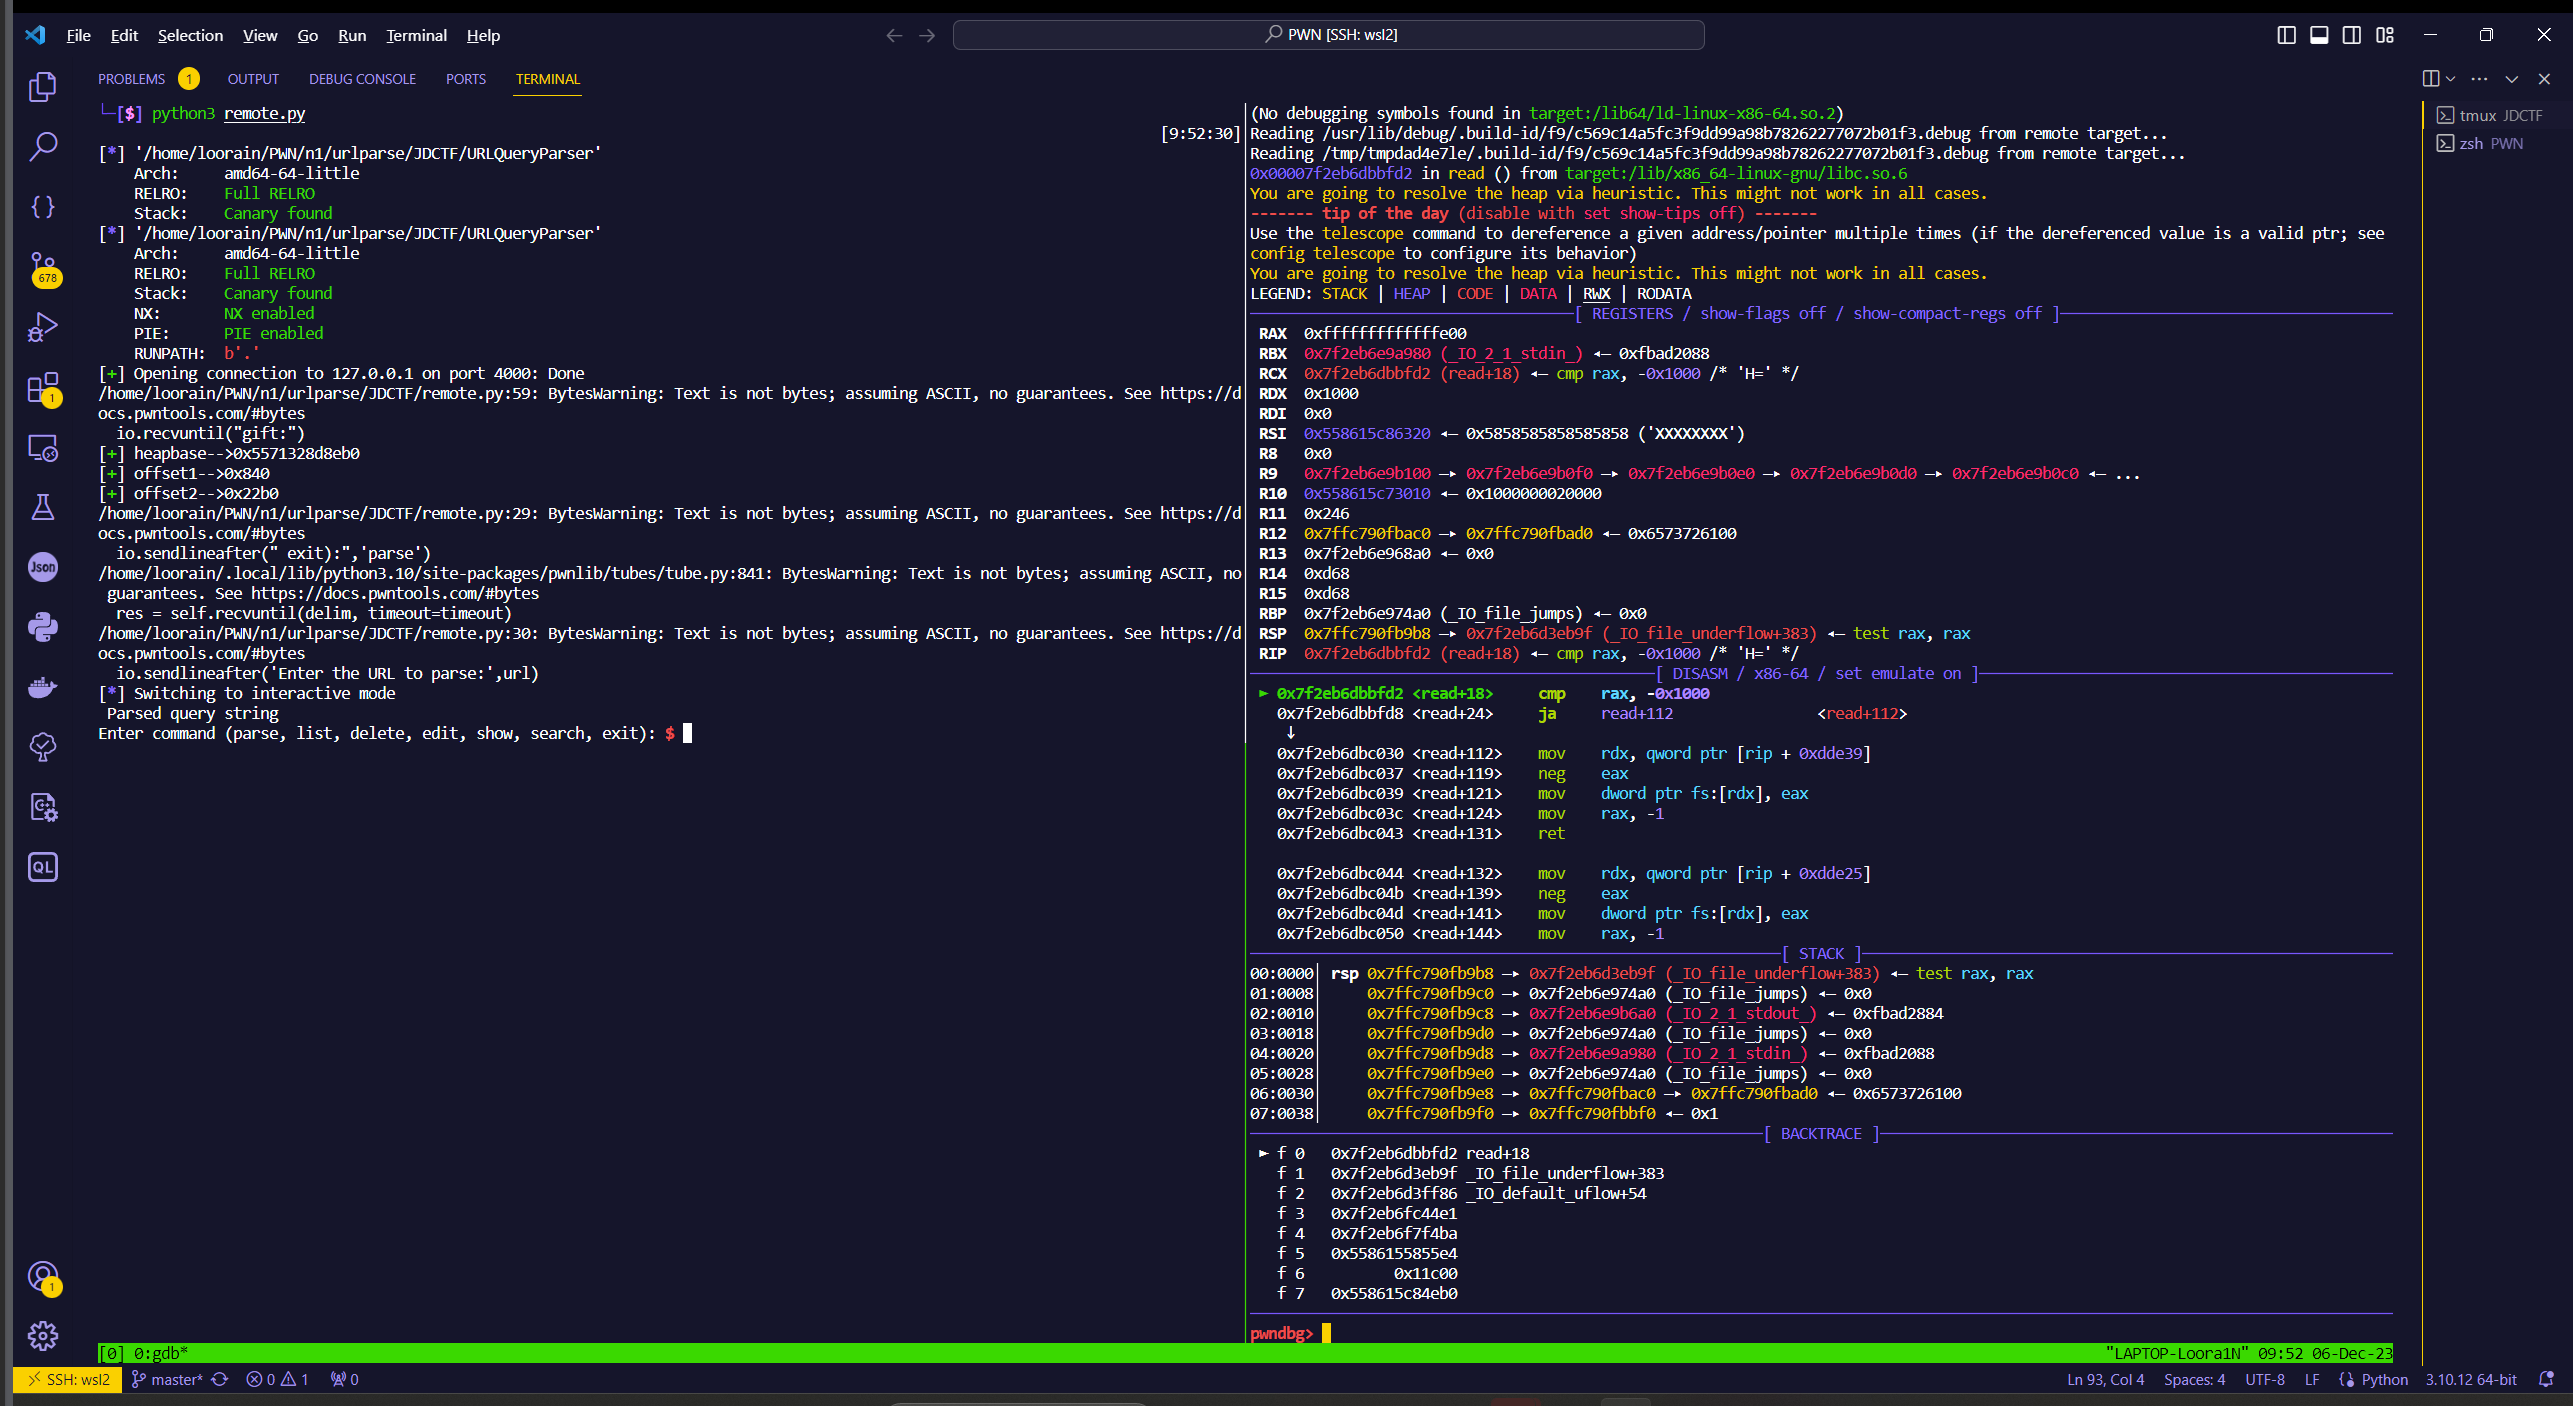This screenshot has width=2573, height=1406.
Task: Click the master* branch indicator
Action: 167,1379
